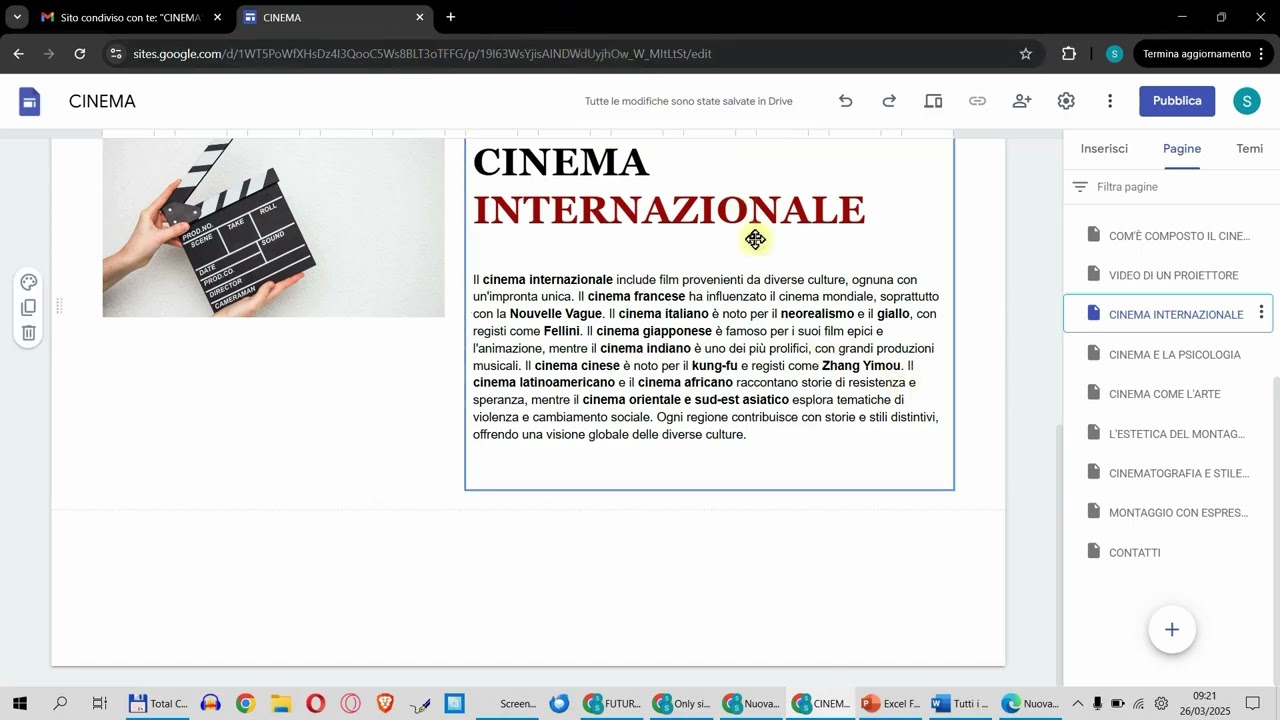Click the site title CINEMA field

tap(102, 101)
